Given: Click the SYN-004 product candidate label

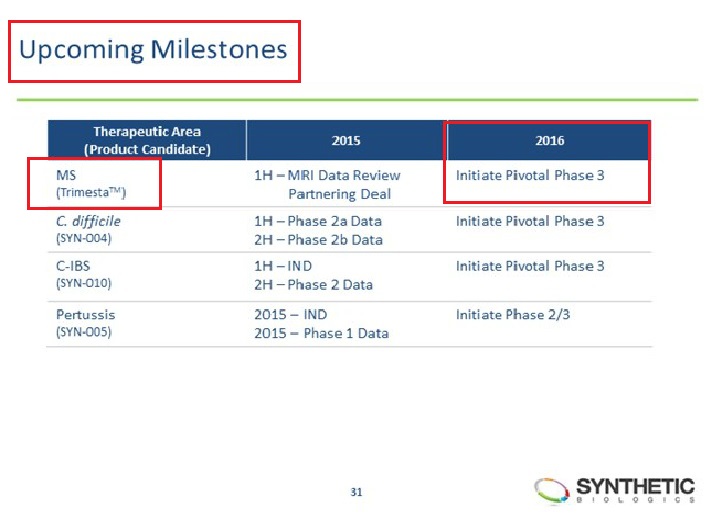Looking at the screenshot, I should click(x=83, y=239).
